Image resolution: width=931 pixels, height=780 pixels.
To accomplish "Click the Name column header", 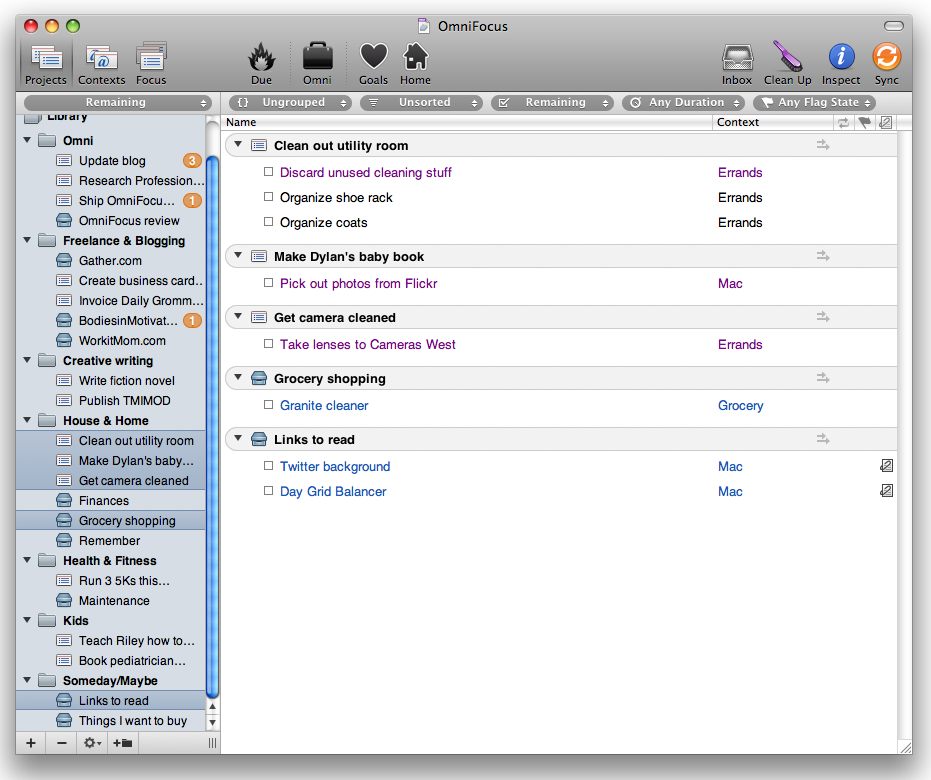I will [467, 122].
